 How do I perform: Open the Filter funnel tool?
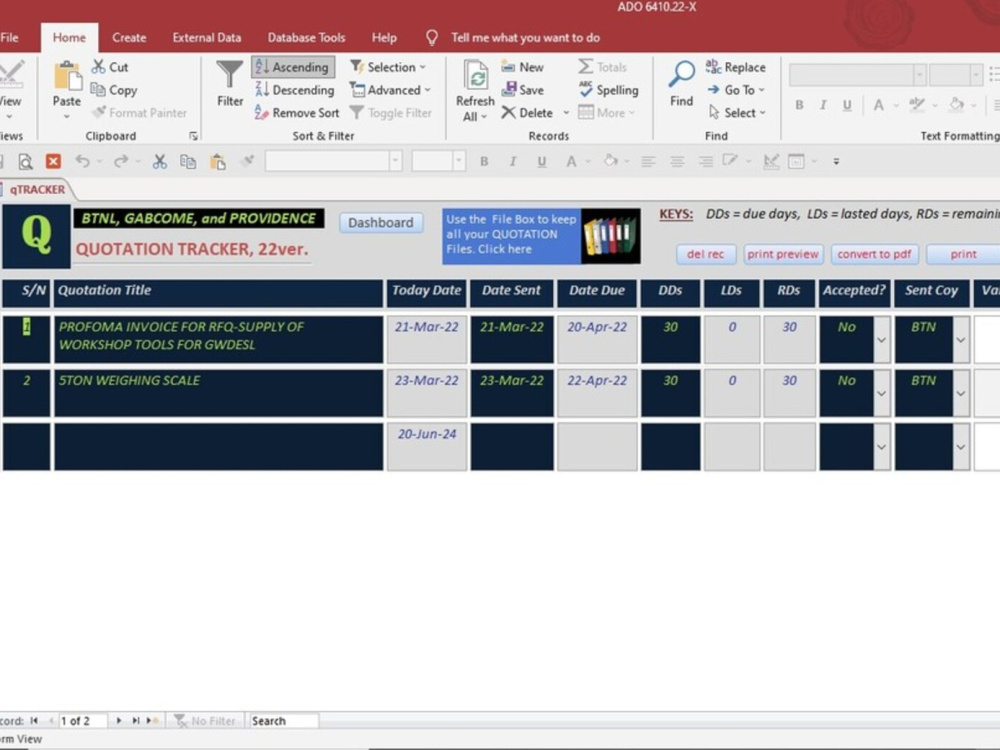(x=230, y=84)
